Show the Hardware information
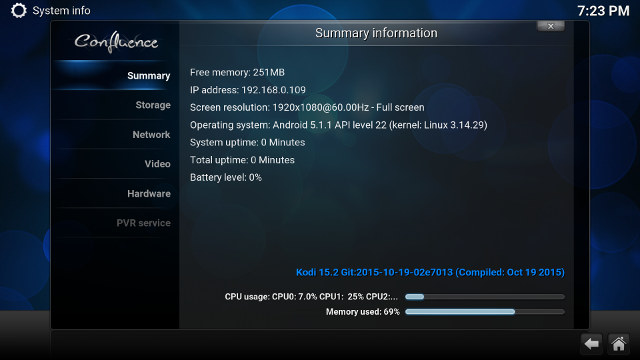 (115, 193)
